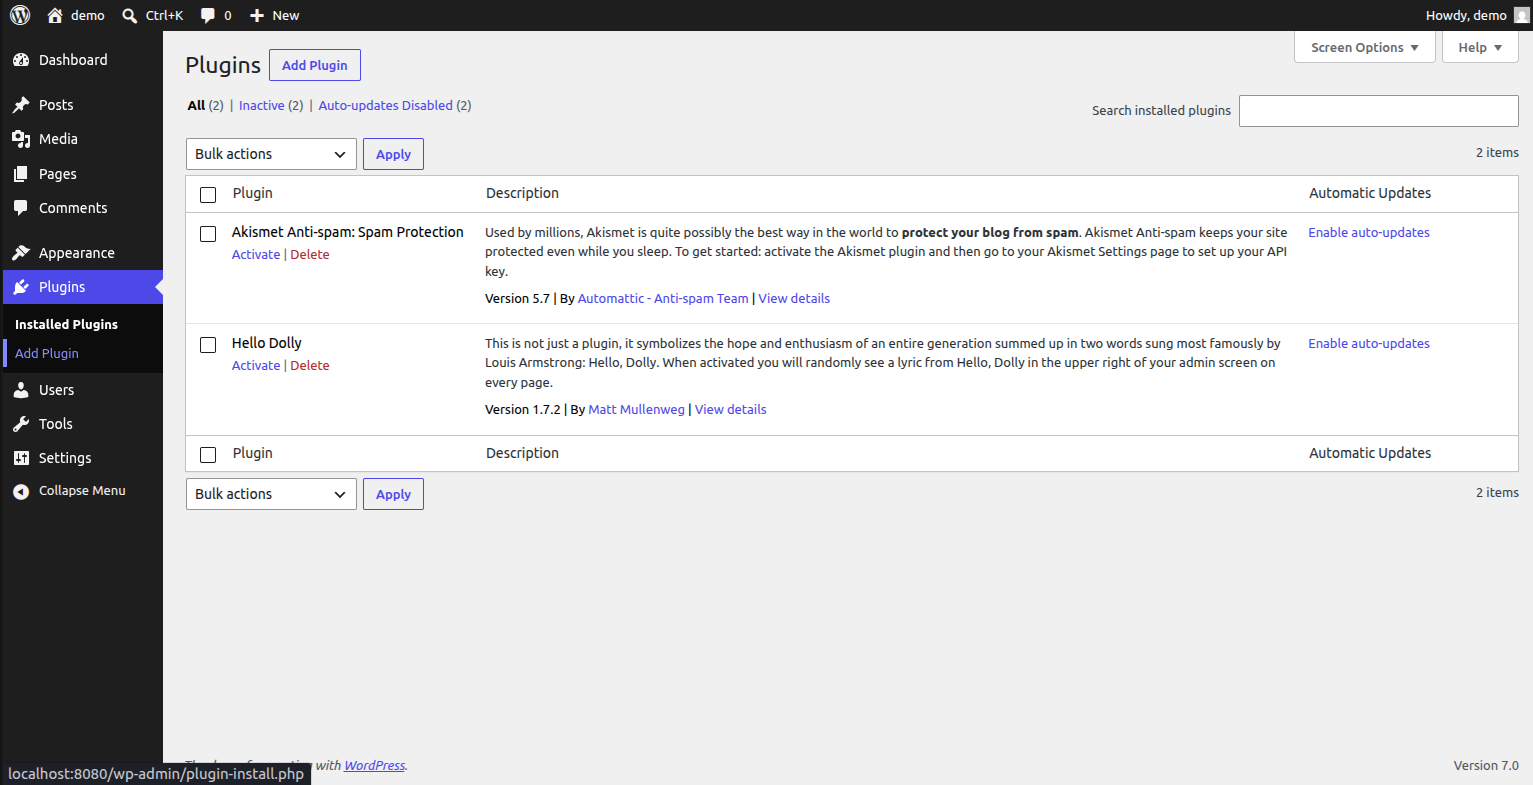Expand the Screen Options panel
The height and width of the screenshot is (785, 1533).
pos(1364,47)
